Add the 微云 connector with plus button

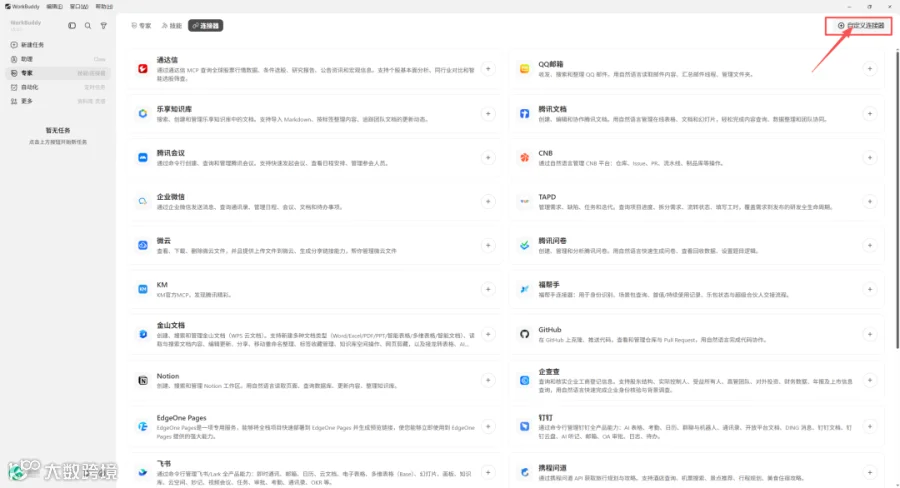click(488, 245)
